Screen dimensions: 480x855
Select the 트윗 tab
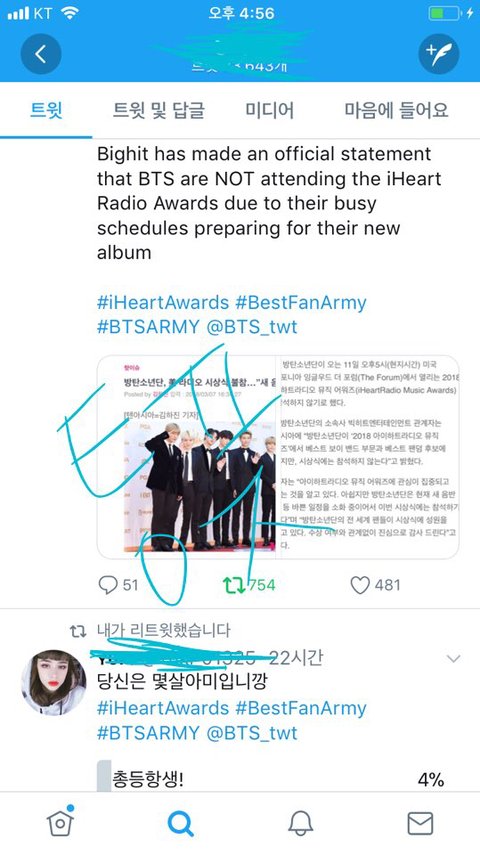[x=46, y=110]
